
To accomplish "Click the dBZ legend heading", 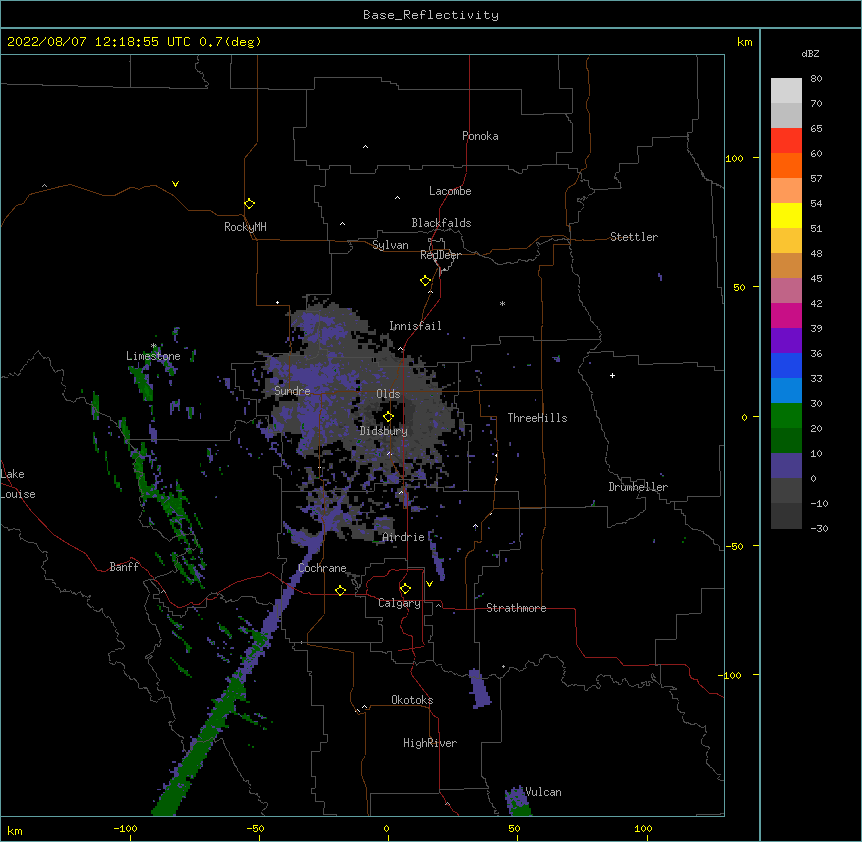I will pos(810,54).
